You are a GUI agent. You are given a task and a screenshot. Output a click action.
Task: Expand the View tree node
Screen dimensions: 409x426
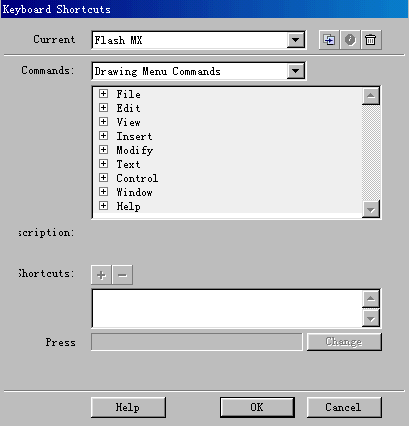[x=103, y=122]
